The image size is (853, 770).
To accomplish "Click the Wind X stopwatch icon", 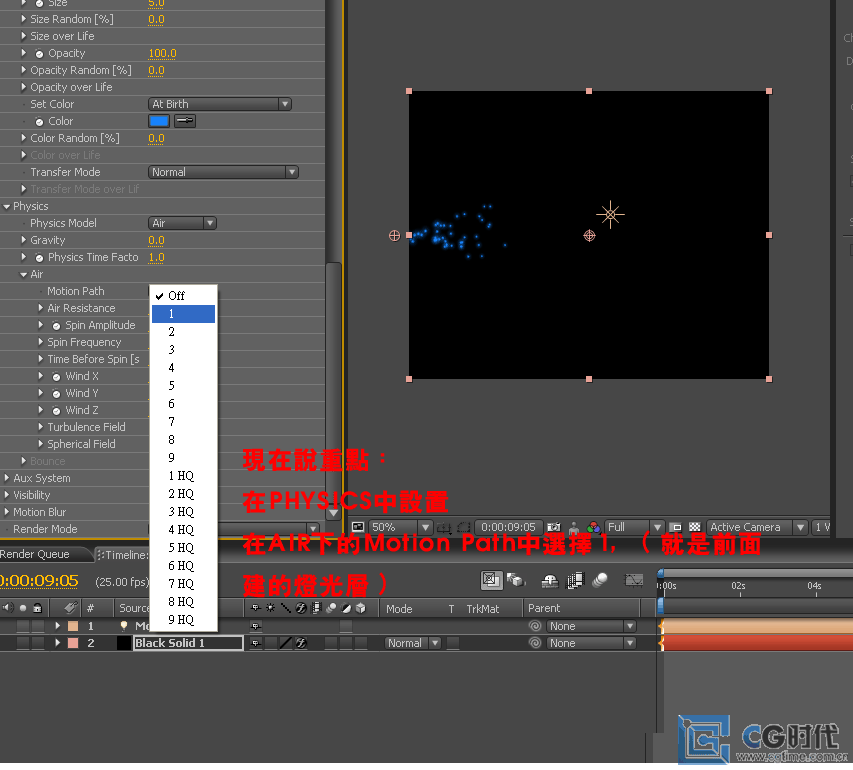I will 57,377.
